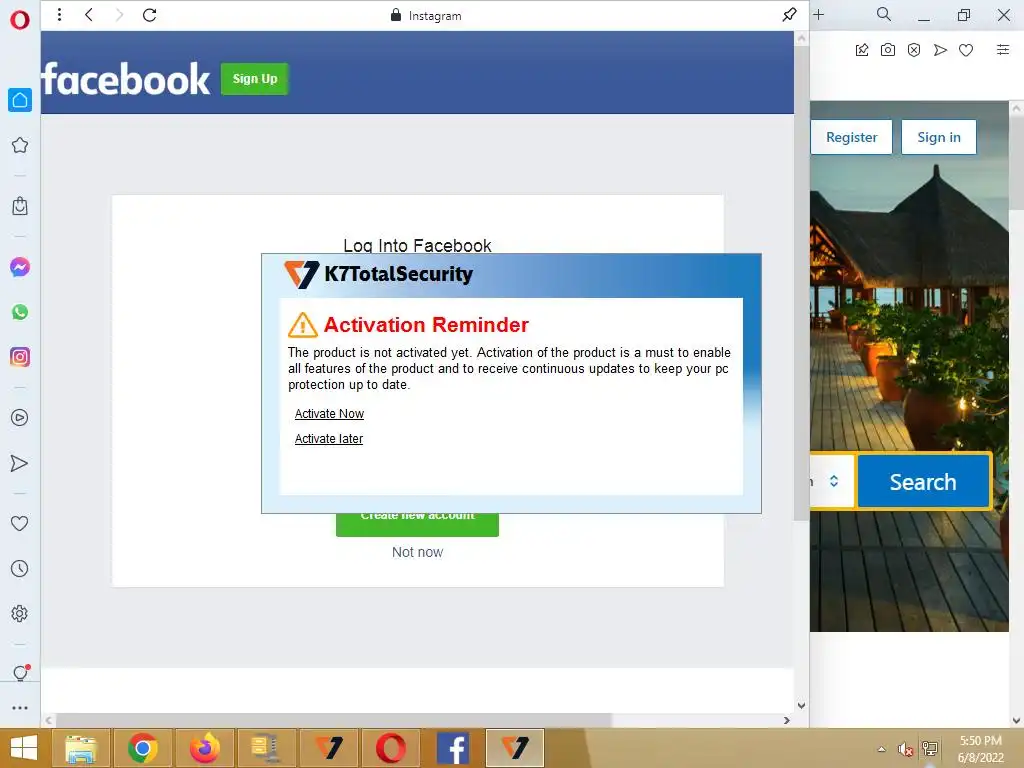This screenshot has height=768, width=1024.
Task: Open Settings gear in sidebar
Action: pyautogui.click(x=20, y=613)
